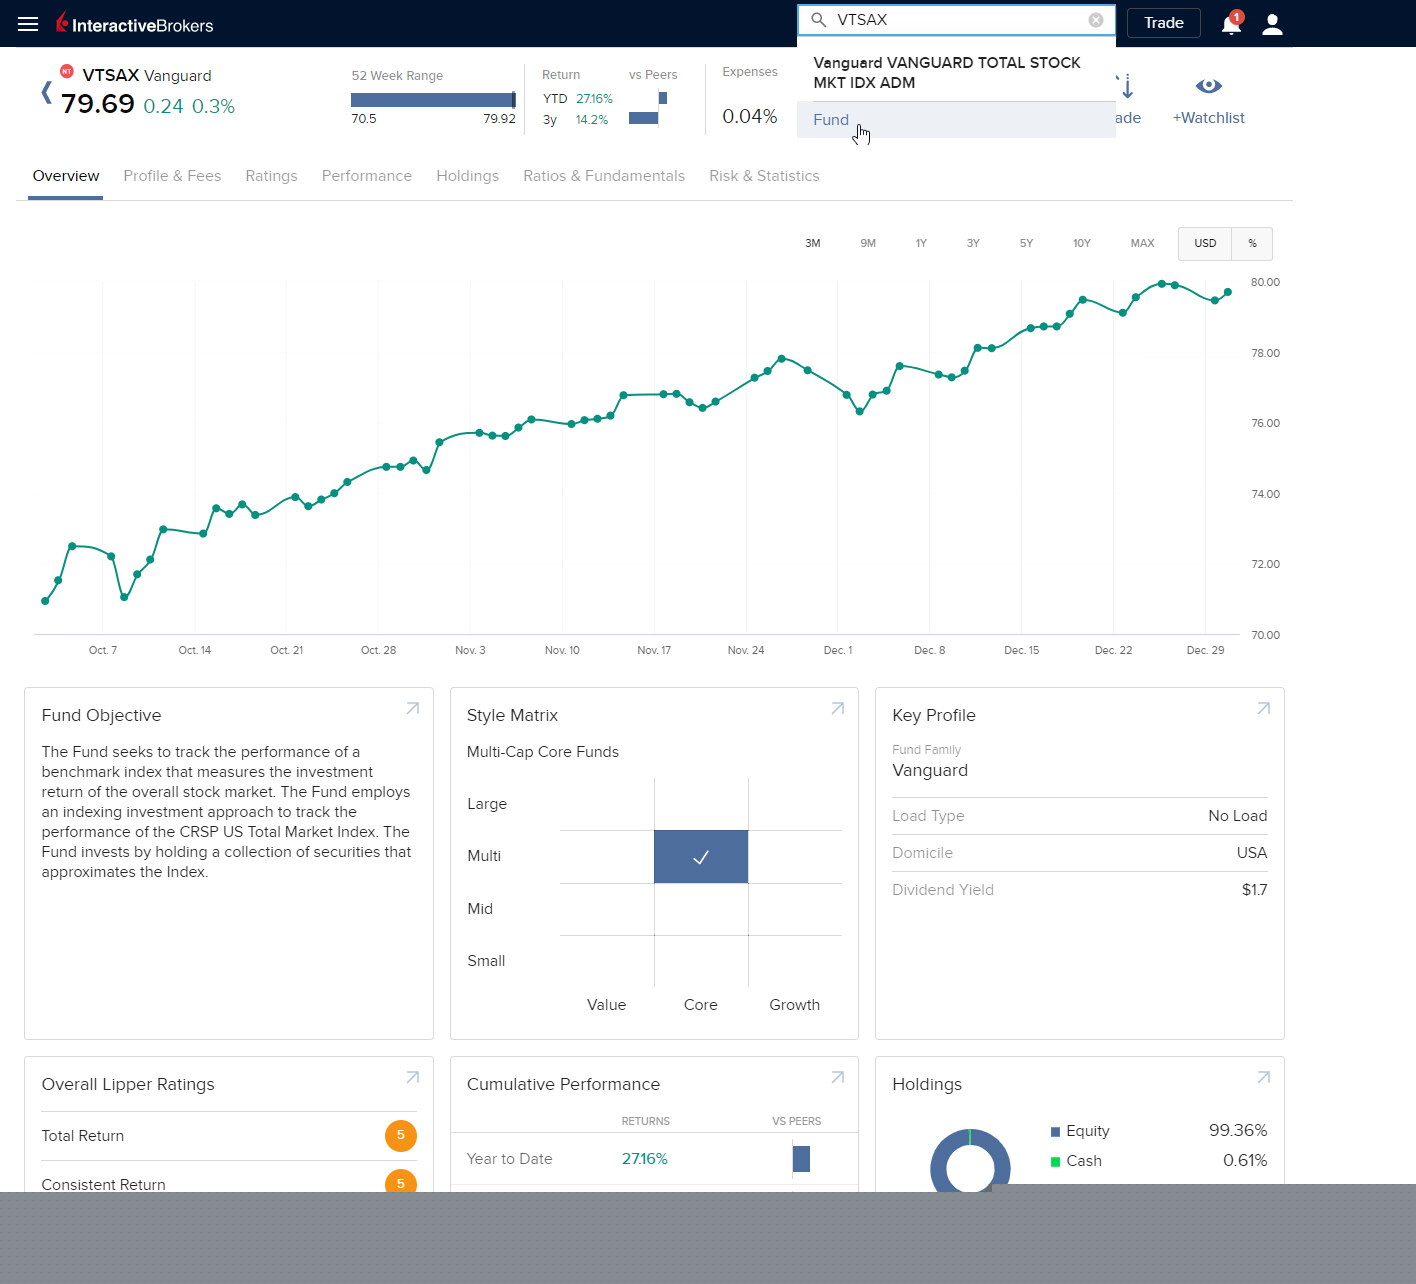Click the Equity blue legend swatch
This screenshot has height=1284, width=1416.
tap(1055, 1132)
